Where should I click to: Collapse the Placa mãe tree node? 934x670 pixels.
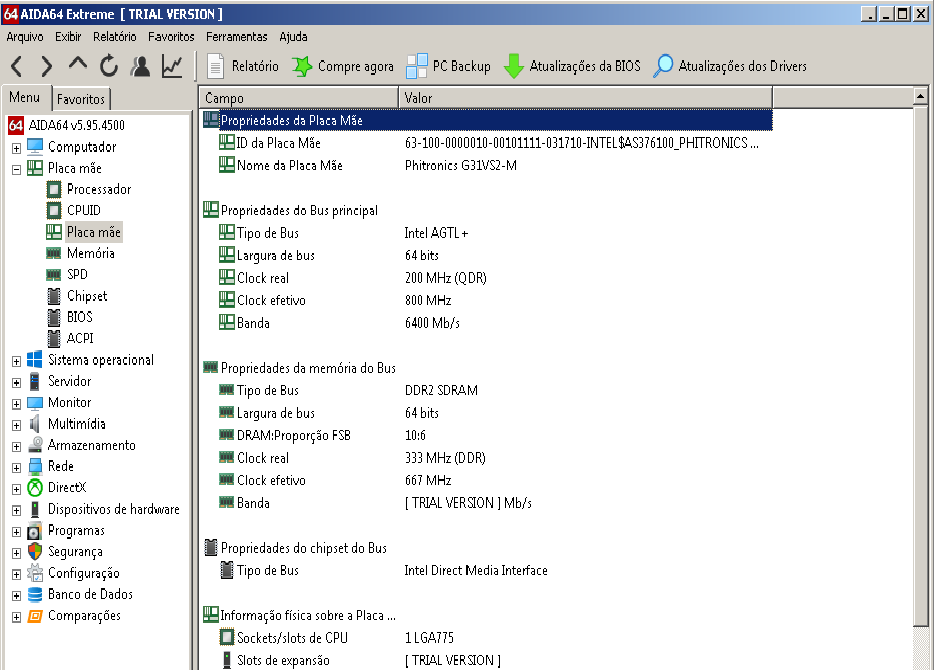click(x=17, y=169)
